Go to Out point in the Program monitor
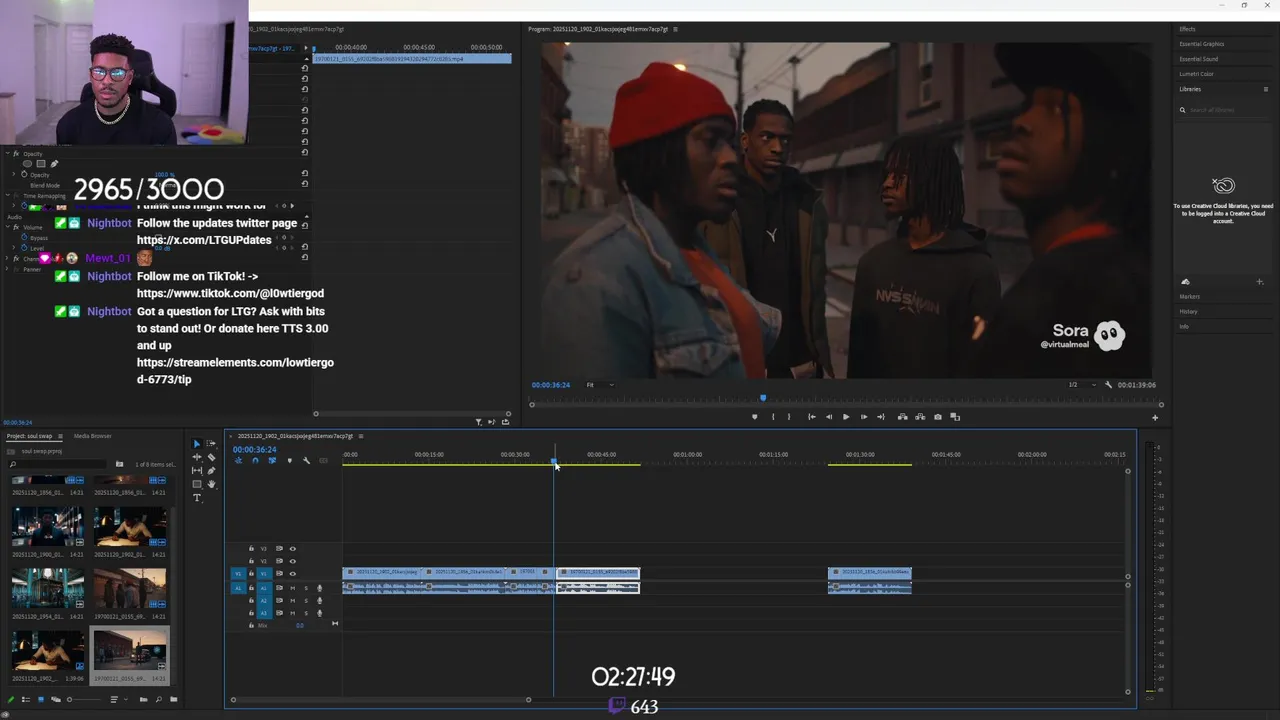1280x720 pixels. [x=881, y=417]
